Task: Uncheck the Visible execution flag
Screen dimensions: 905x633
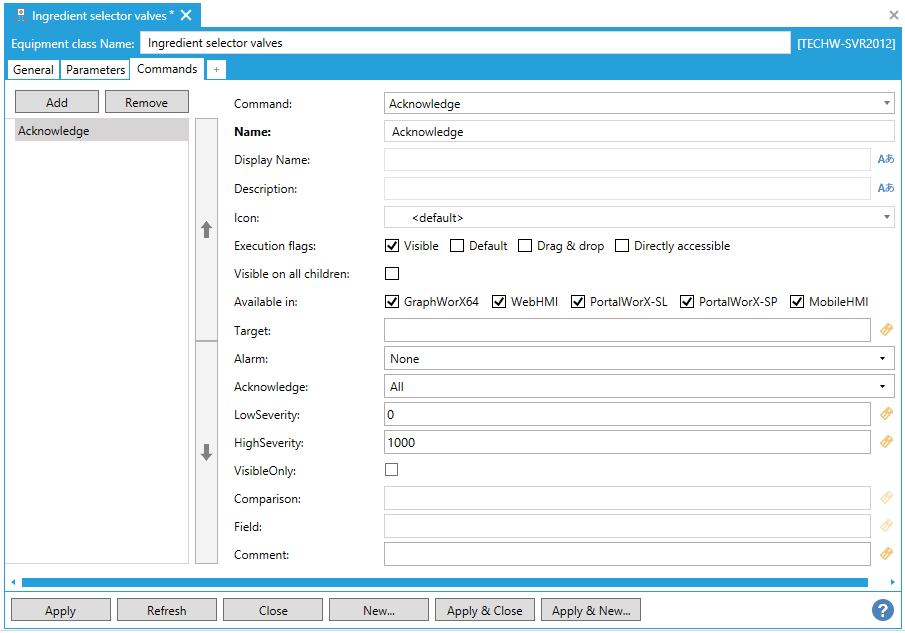Action: (x=392, y=246)
